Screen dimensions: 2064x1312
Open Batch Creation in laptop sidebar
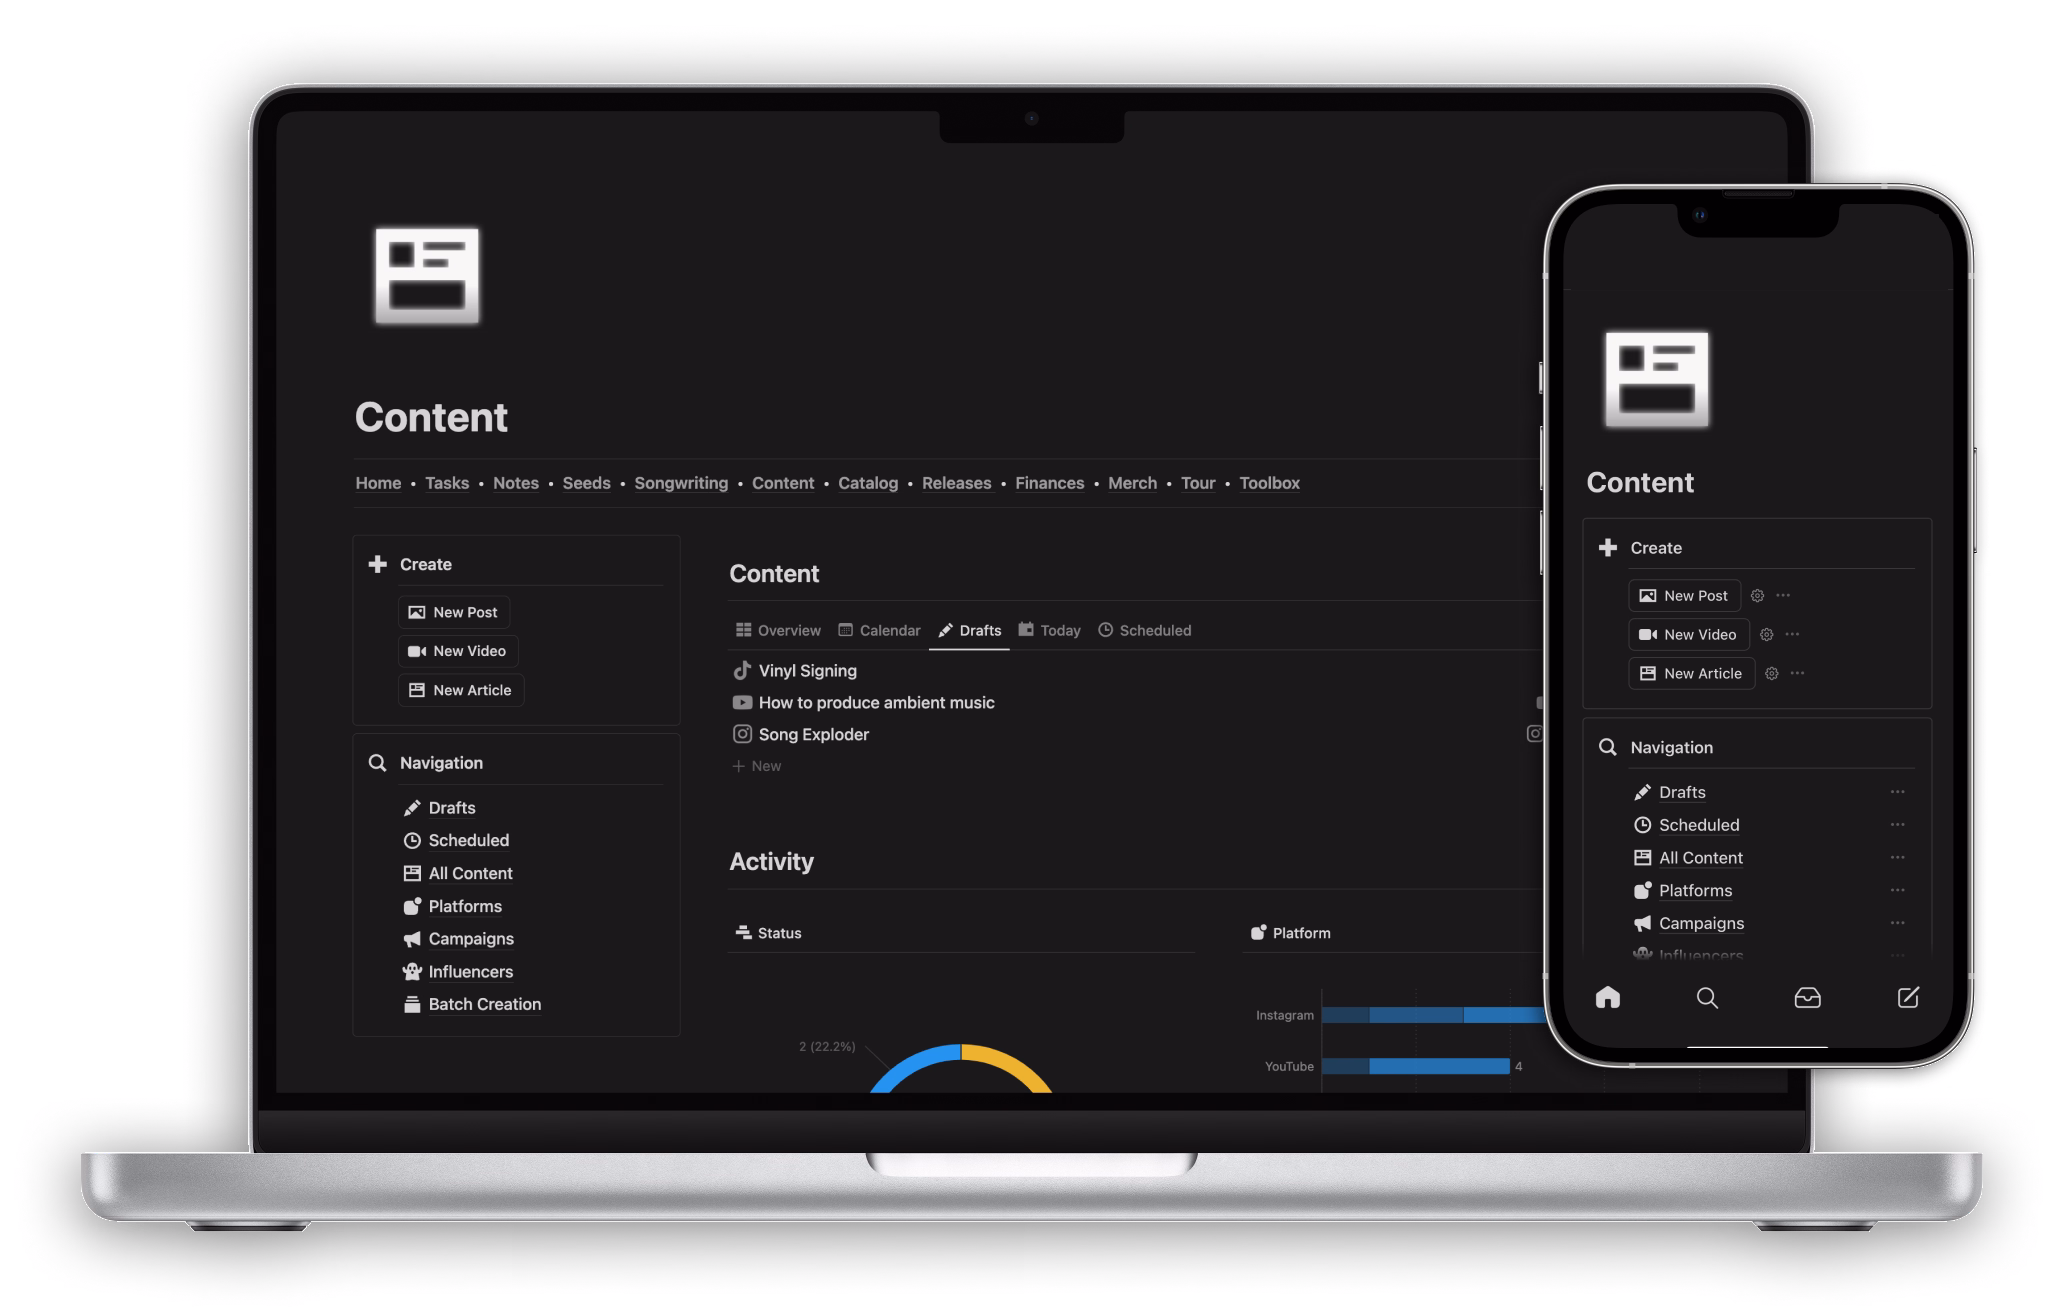point(472,1004)
